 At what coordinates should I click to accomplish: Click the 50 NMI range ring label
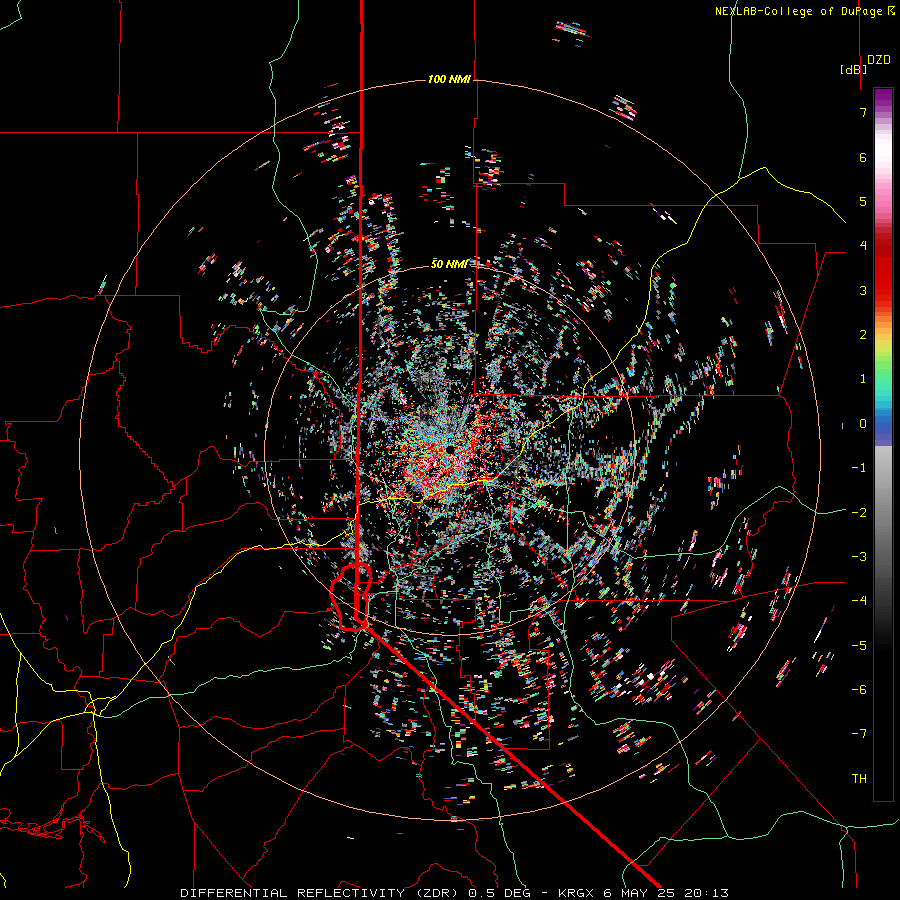click(449, 264)
